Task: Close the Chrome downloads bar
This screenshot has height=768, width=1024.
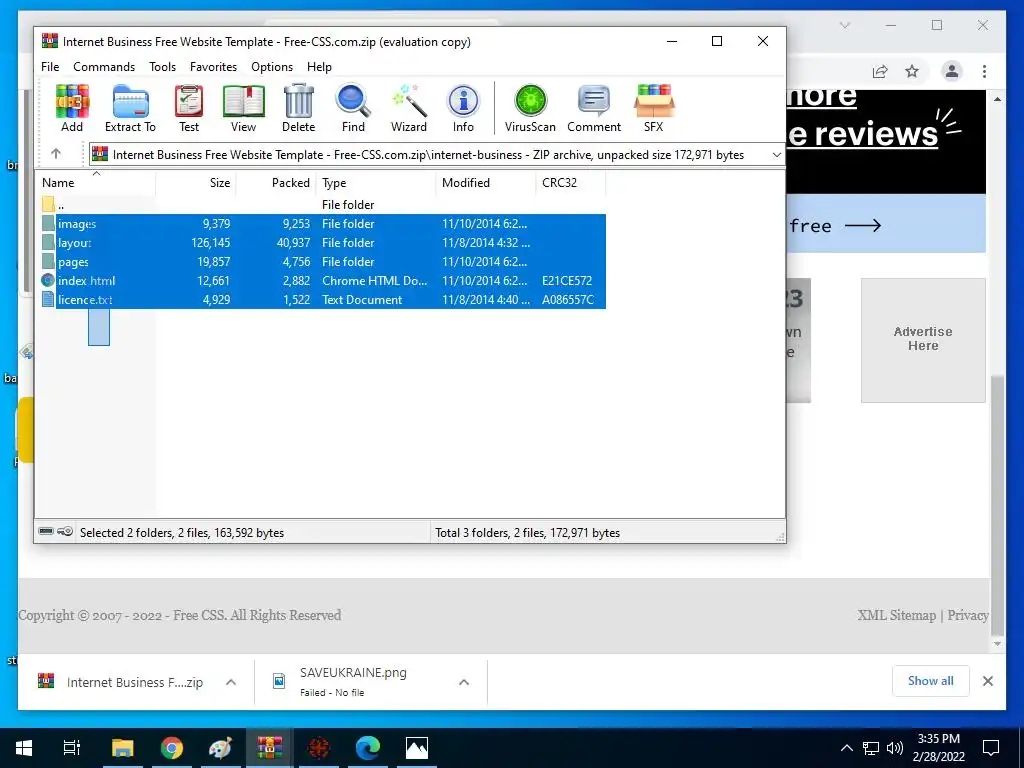Action: coord(988,681)
